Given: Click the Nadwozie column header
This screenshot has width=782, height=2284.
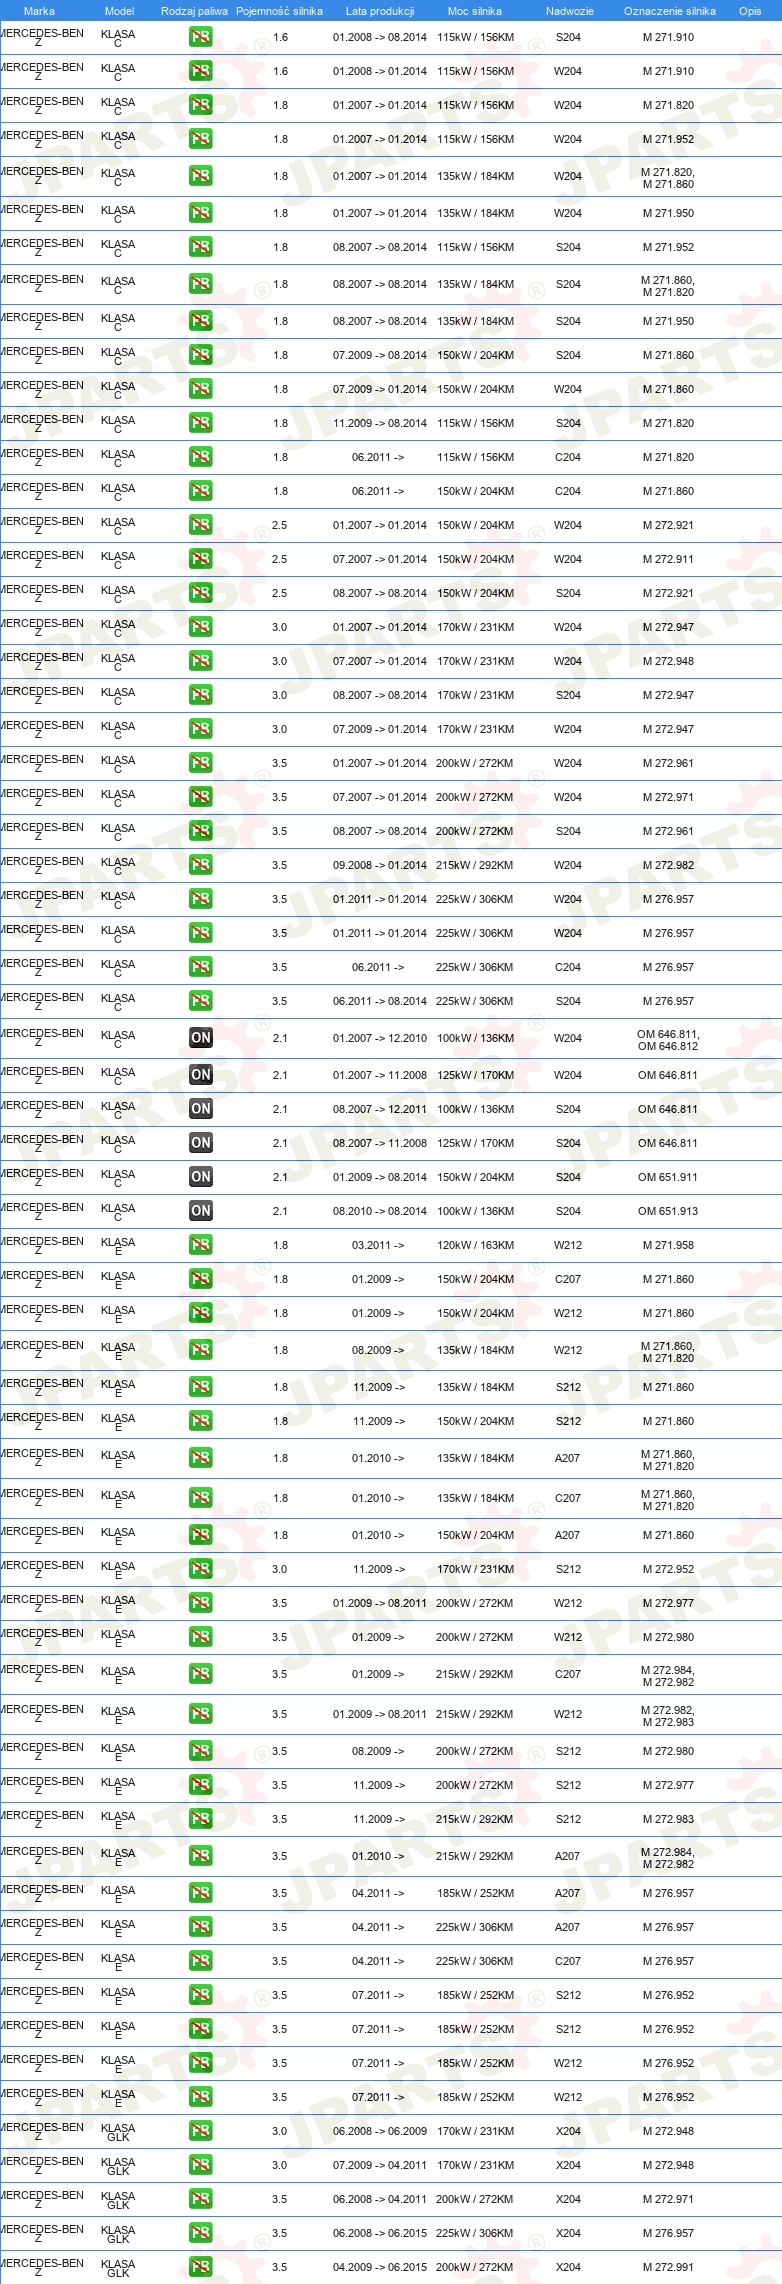Looking at the screenshot, I should pos(569,11).
